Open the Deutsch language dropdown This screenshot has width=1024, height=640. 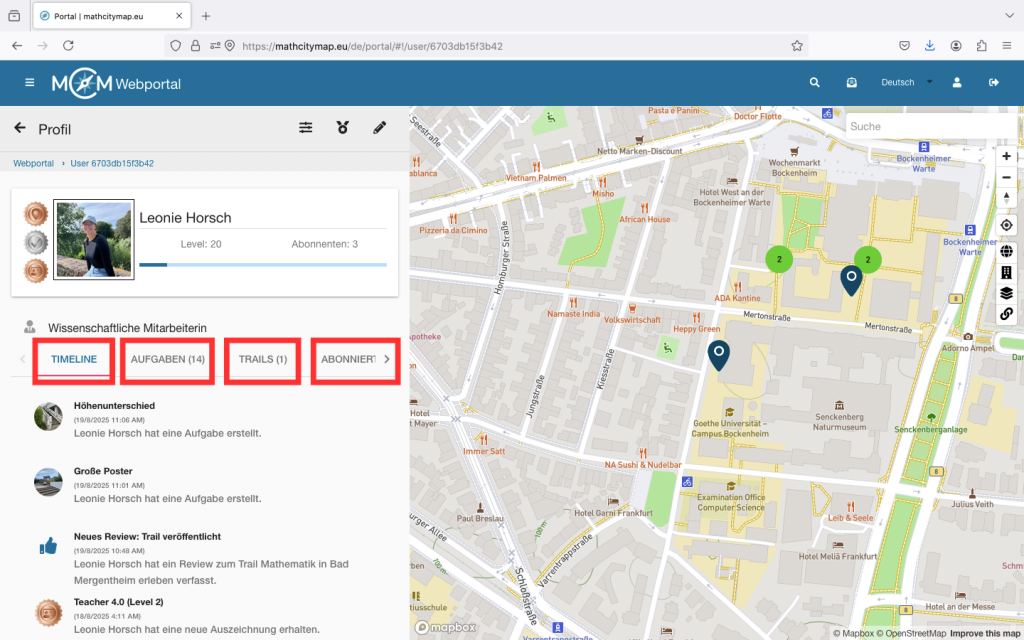click(x=905, y=83)
